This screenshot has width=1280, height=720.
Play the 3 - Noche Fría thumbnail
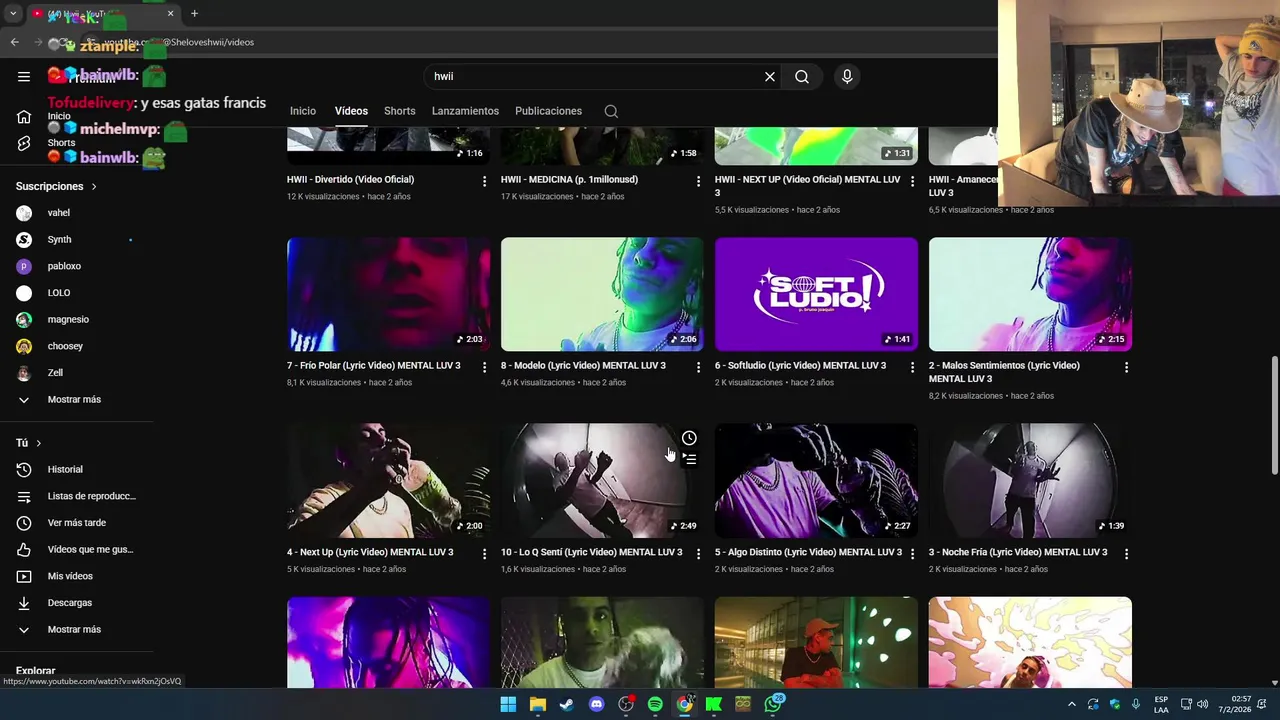point(1030,480)
